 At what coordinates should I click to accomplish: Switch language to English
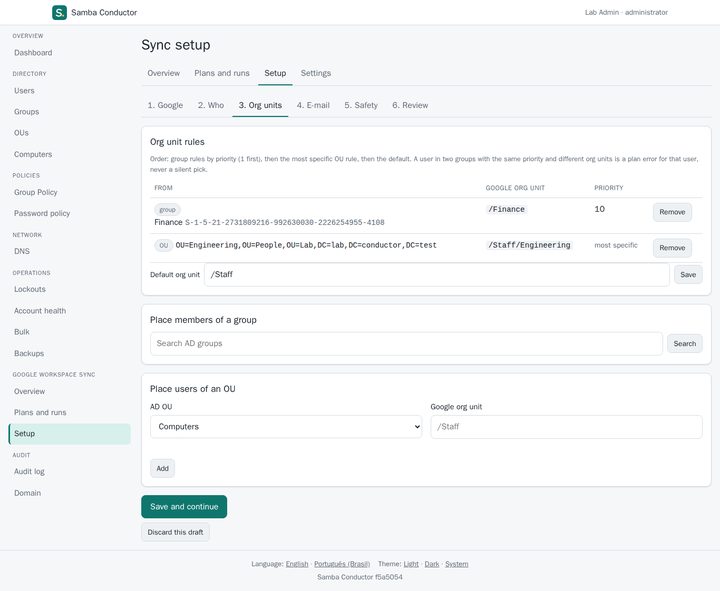point(297,564)
